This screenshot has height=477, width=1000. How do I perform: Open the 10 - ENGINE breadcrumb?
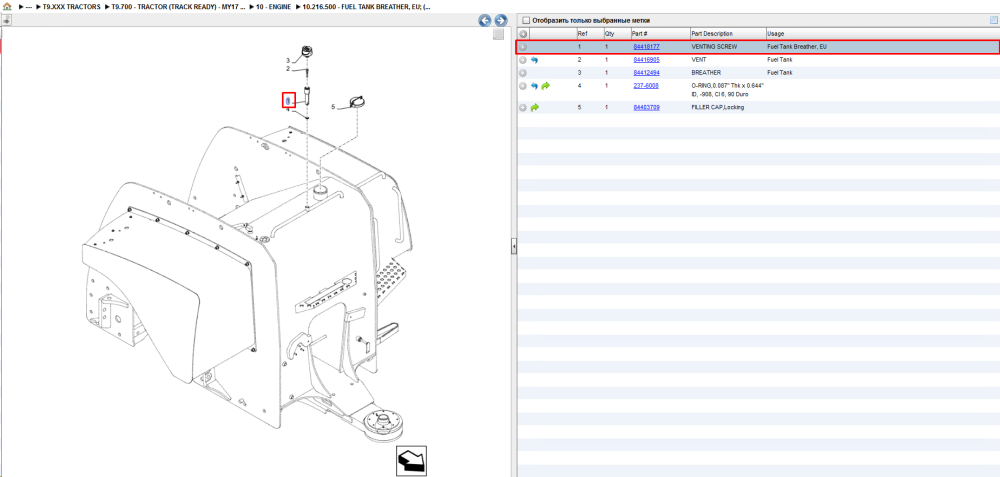[273, 6]
